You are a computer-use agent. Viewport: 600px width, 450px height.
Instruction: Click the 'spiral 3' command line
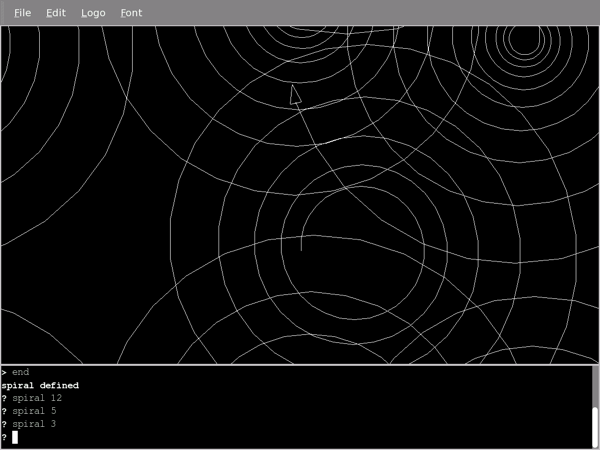[x=34, y=424]
